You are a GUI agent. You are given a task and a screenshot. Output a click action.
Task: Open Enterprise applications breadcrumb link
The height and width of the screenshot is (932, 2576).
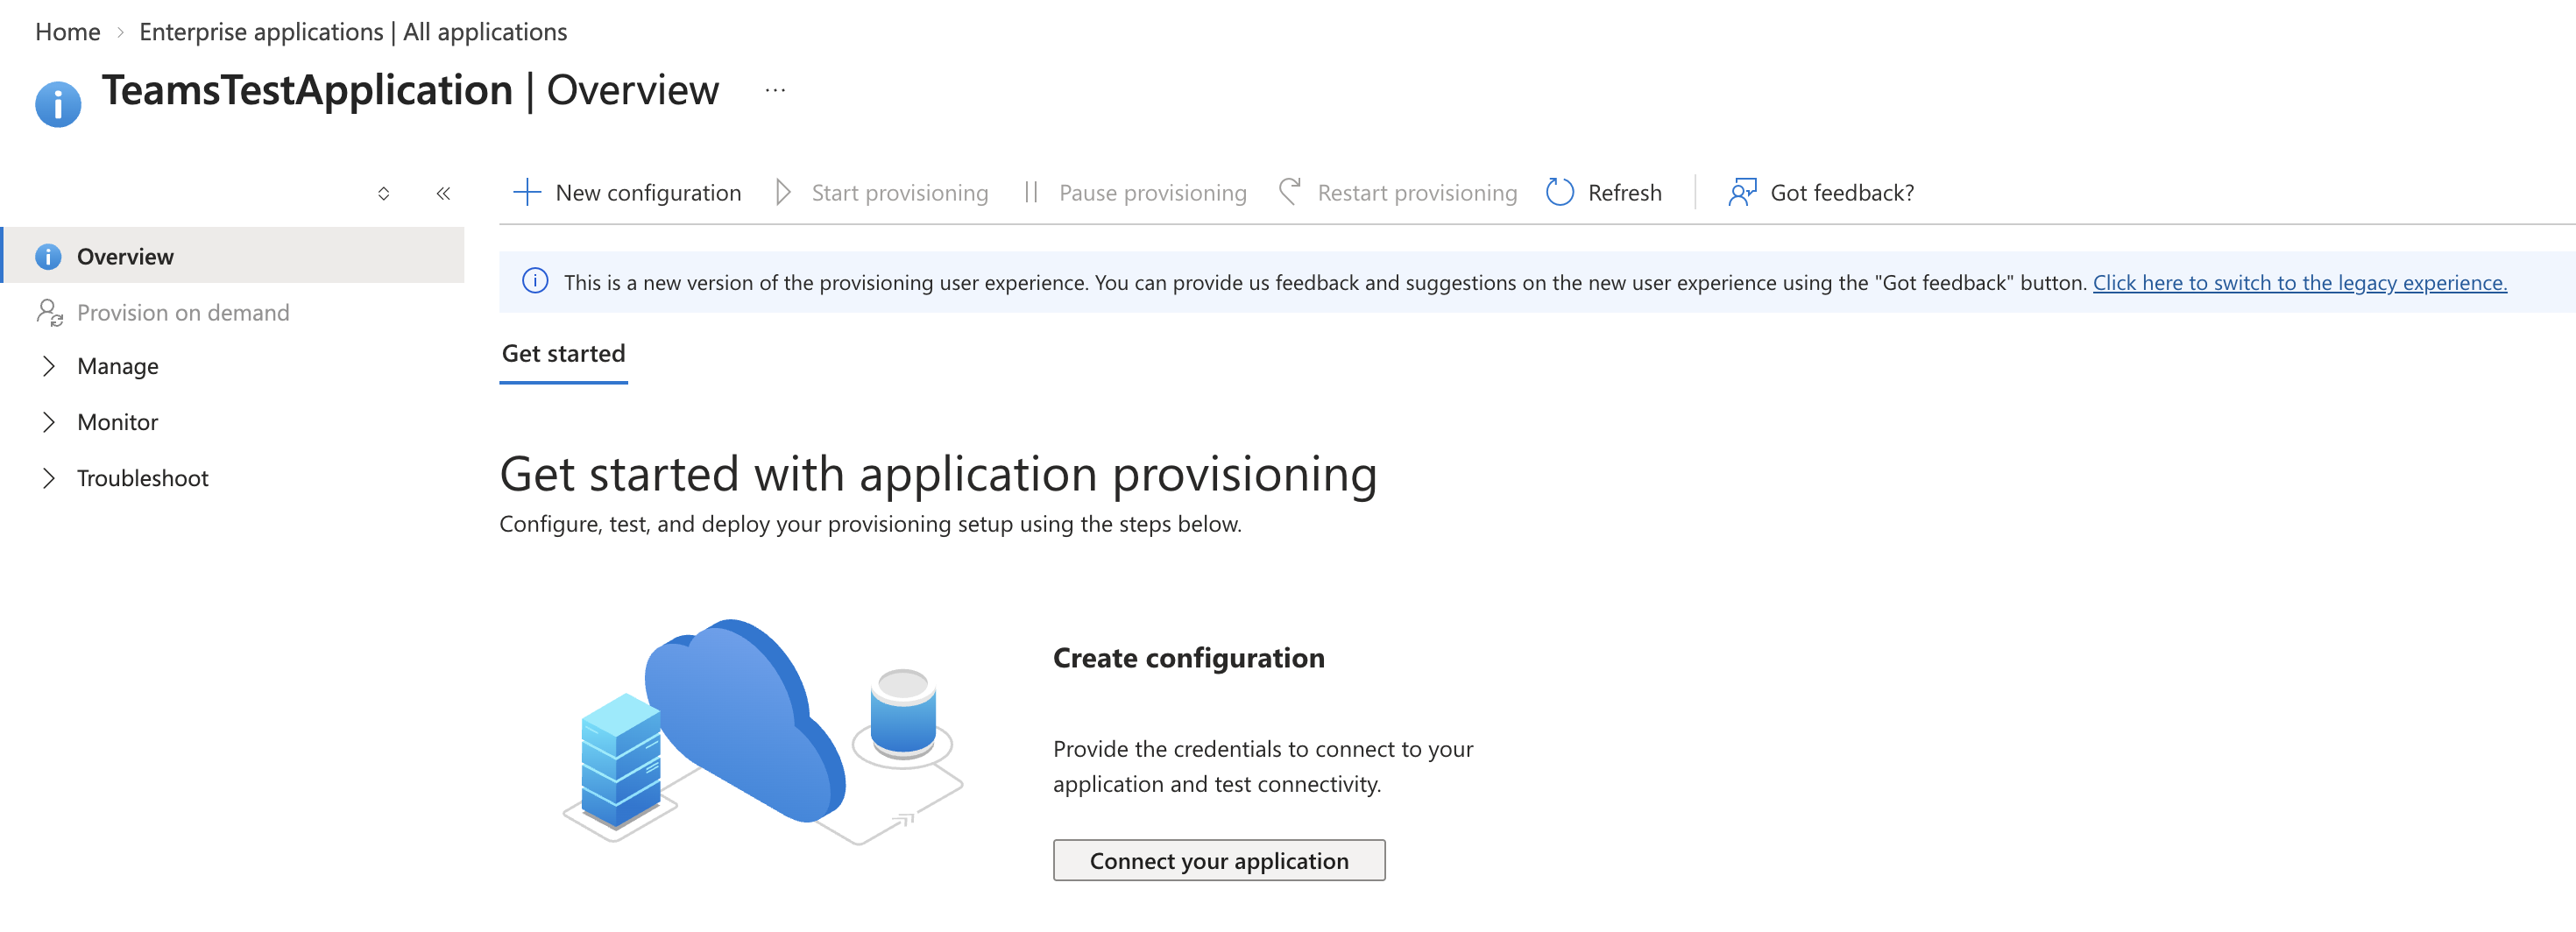[x=353, y=32]
